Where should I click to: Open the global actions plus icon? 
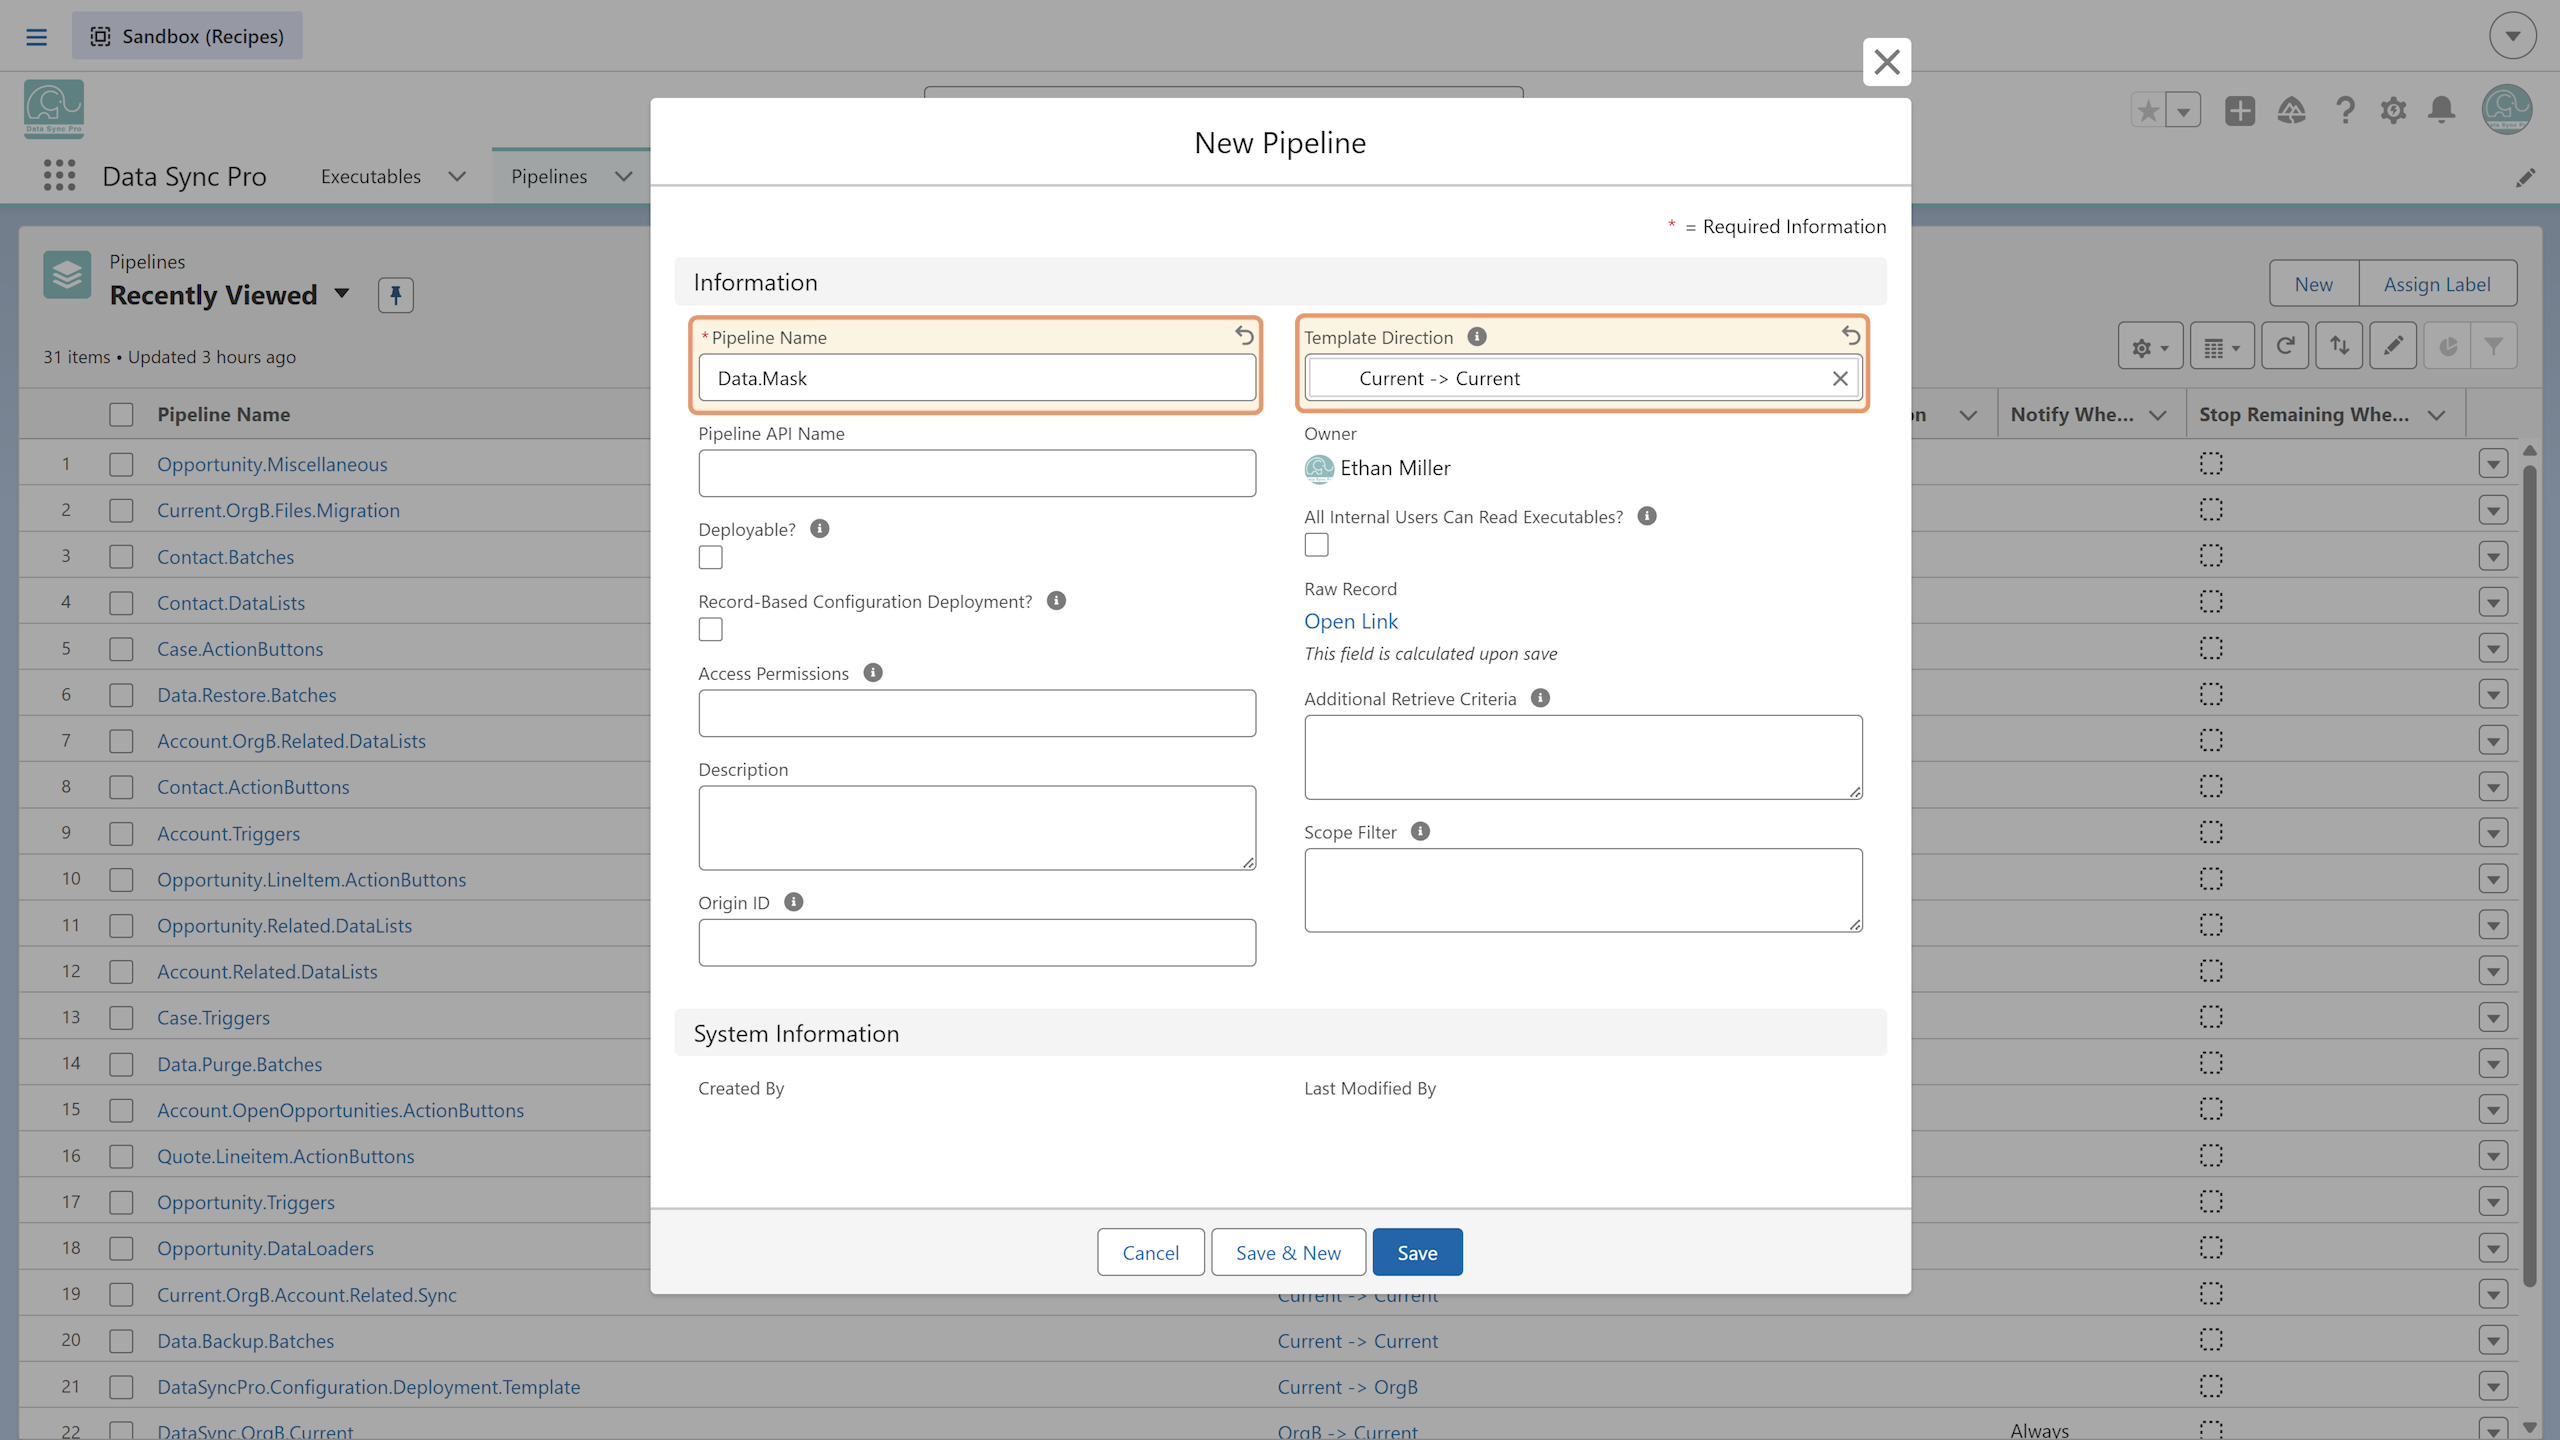(2240, 110)
